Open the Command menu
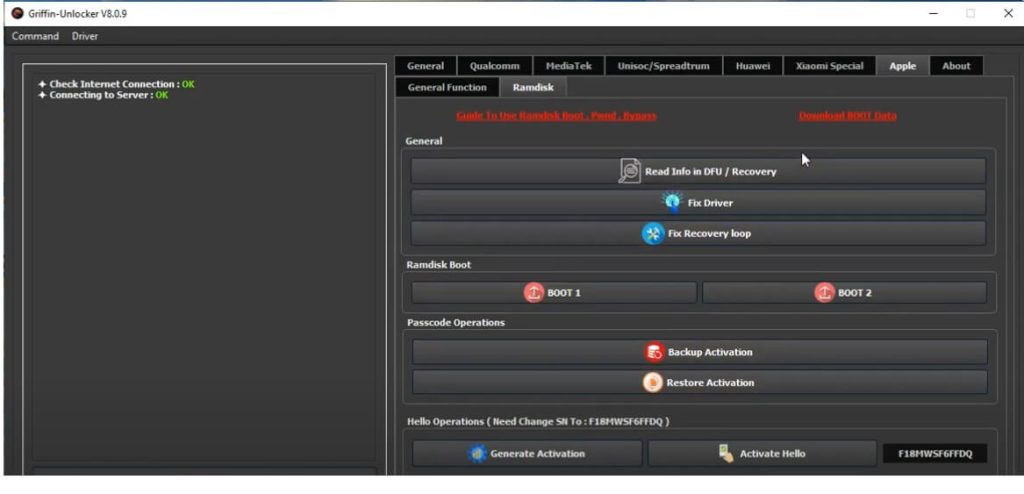Image resolution: width=1024 pixels, height=494 pixels. point(35,37)
